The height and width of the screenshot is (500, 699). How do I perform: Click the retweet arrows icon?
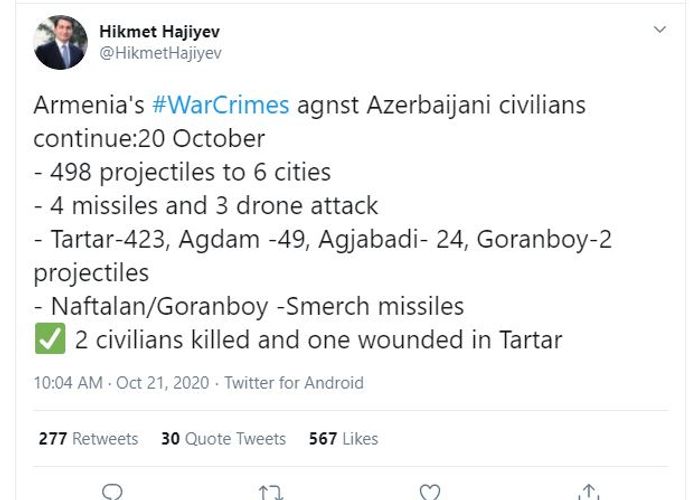coord(270,491)
